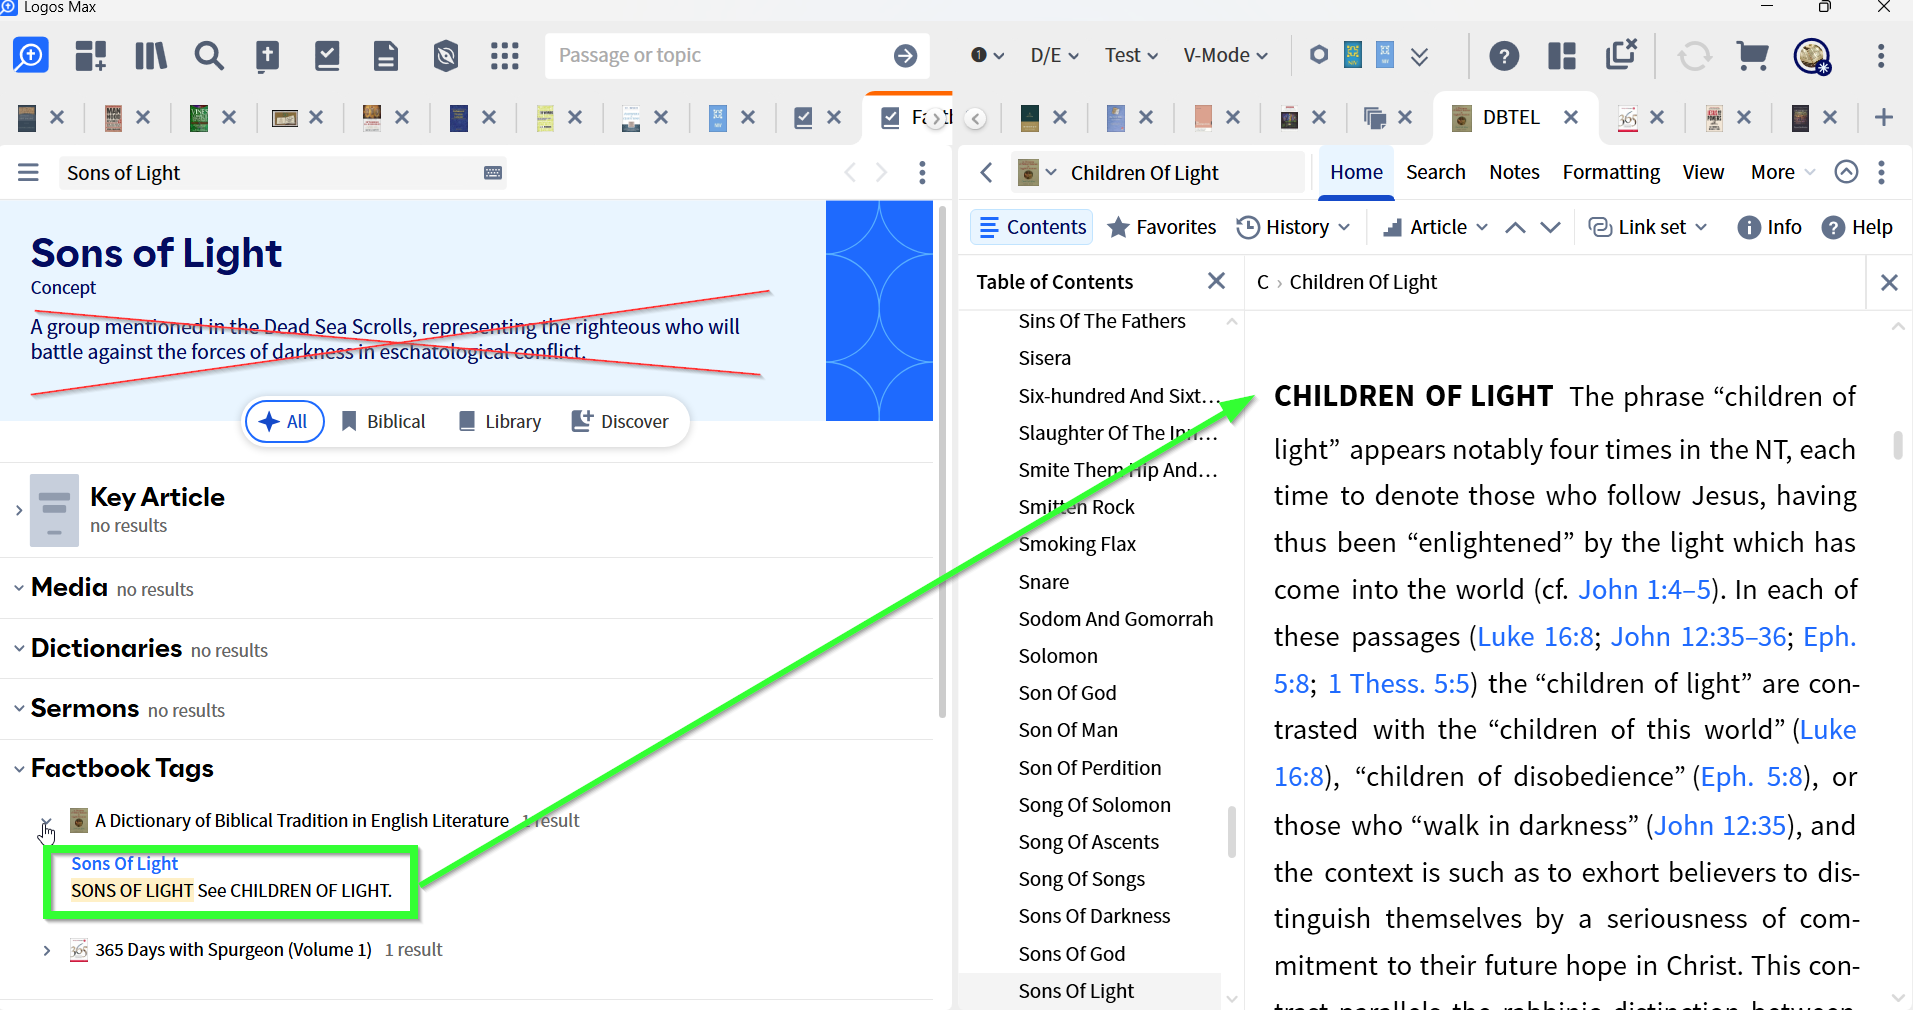The width and height of the screenshot is (1913, 1010).
Task: Open the Guides checkmark-book icon
Action: tap(327, 55)
